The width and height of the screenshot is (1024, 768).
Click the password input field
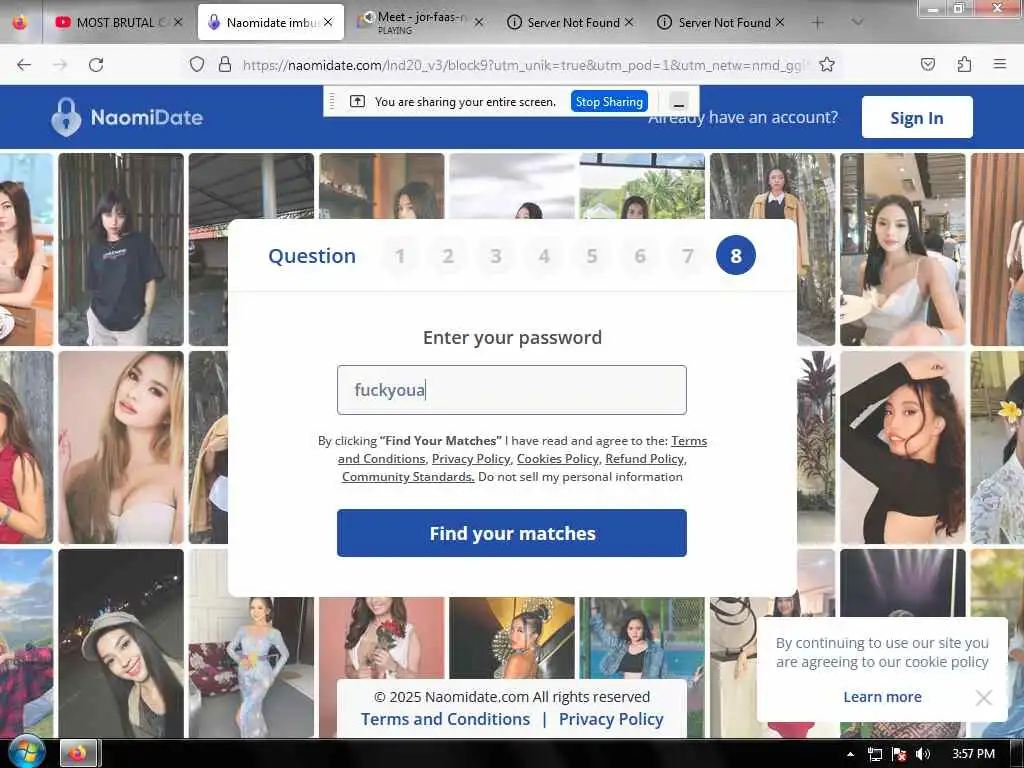(512, 390)
